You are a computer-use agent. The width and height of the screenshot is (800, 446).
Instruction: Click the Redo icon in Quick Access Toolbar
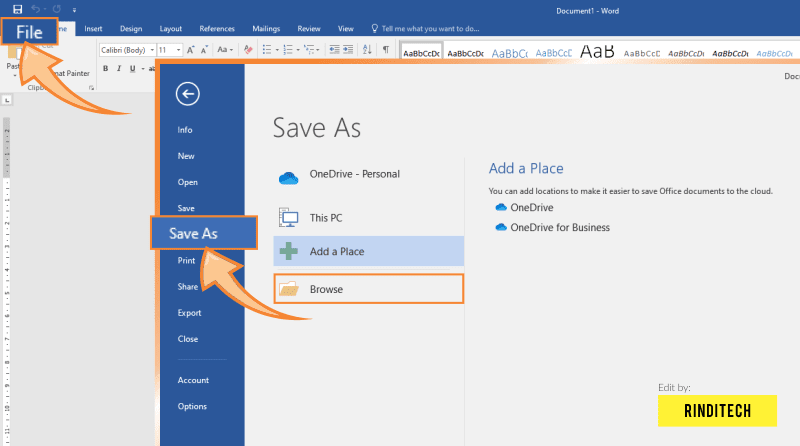[57, 9]
